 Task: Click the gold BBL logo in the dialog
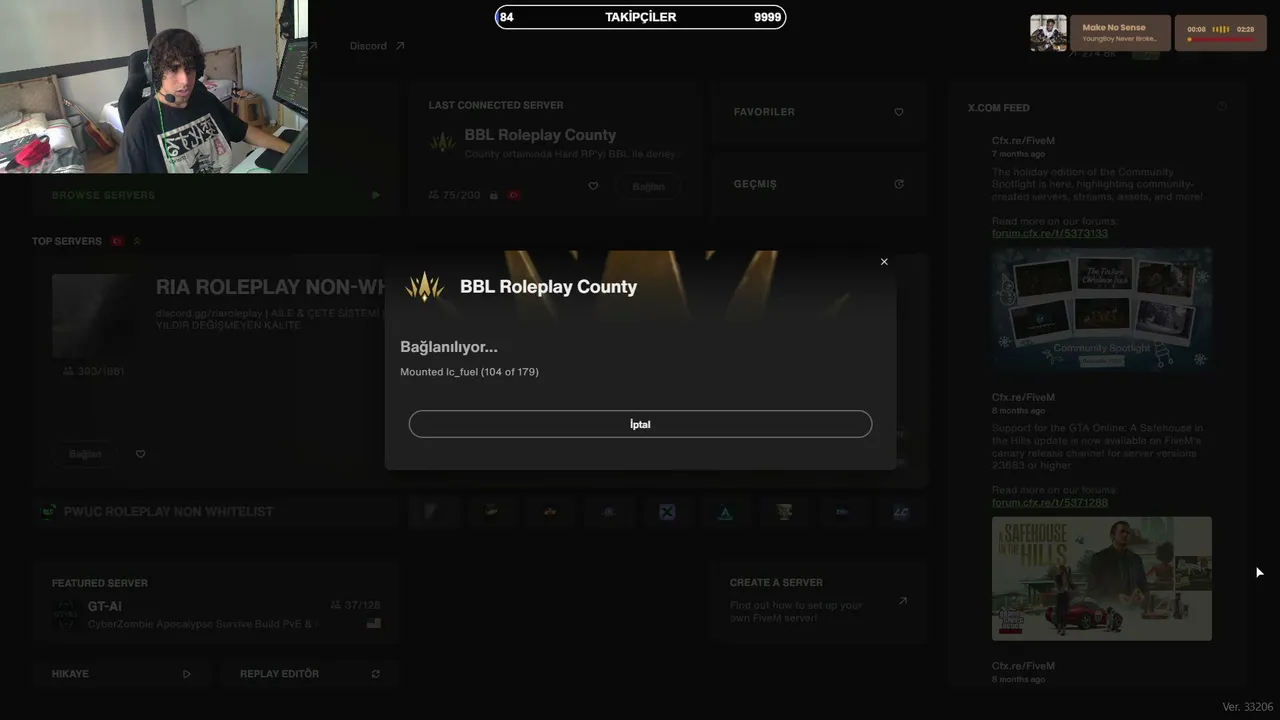[x=424, y=287]
